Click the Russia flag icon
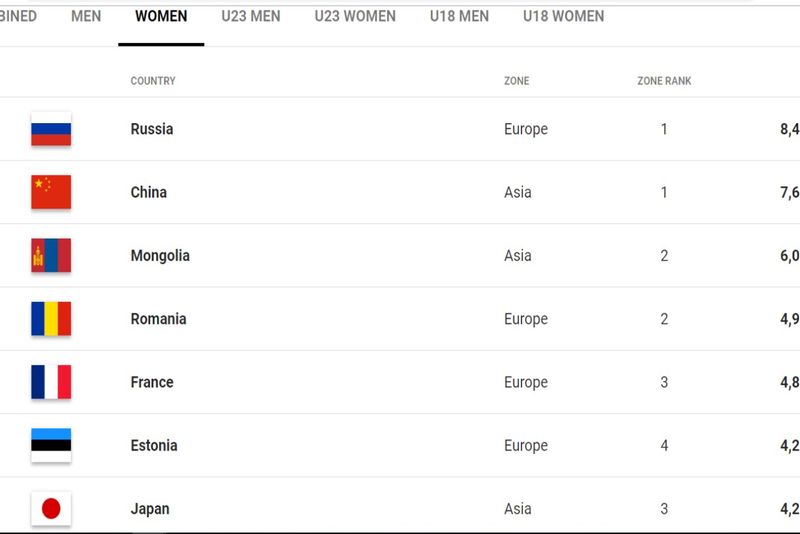 coord(51,129)
